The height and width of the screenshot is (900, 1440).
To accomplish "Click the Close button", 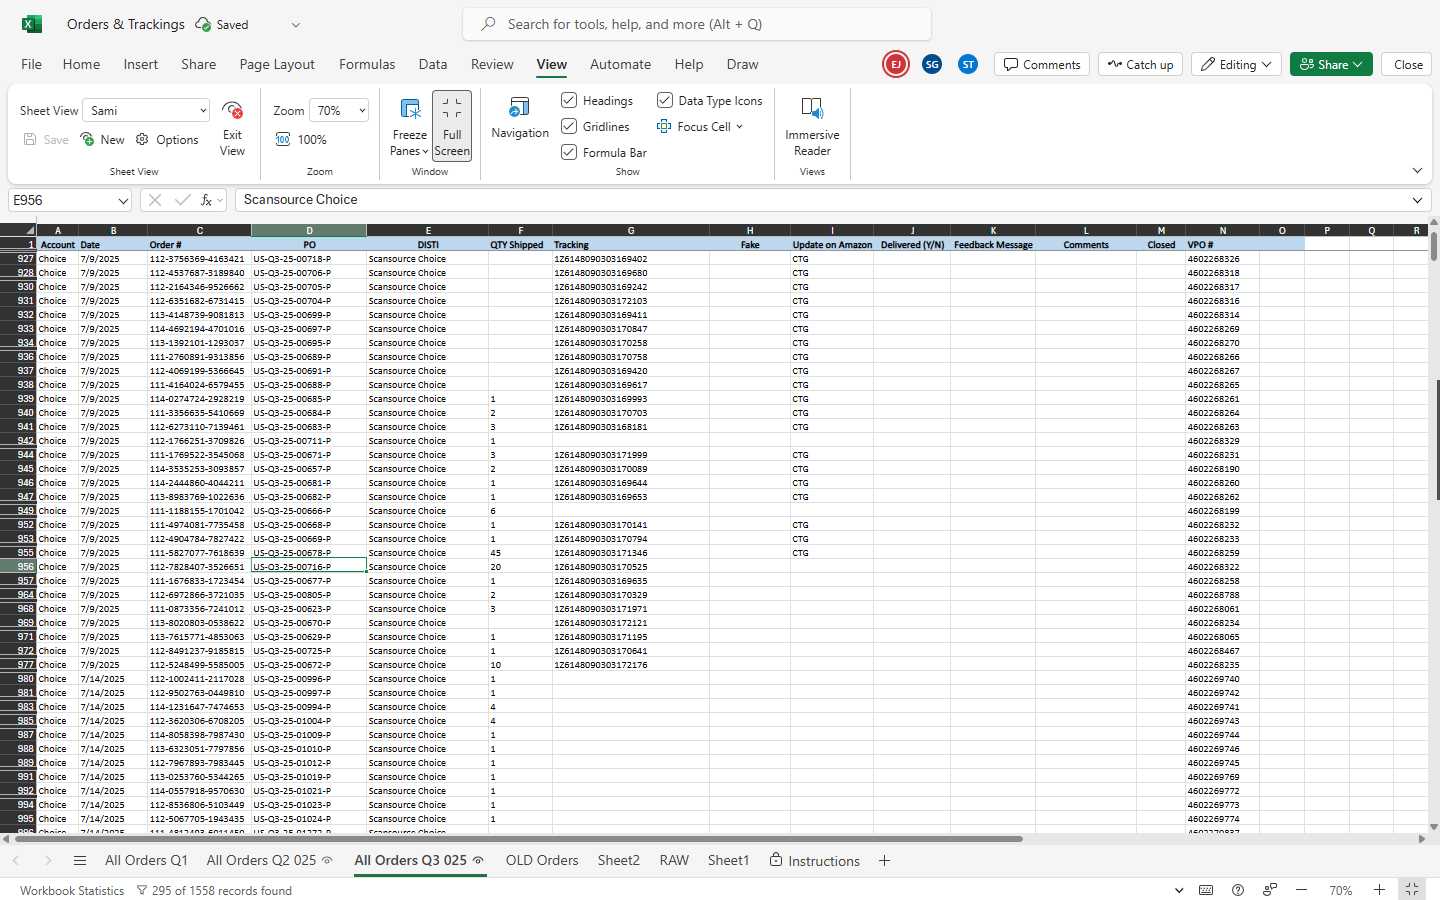I will (x=1408, y=64).
